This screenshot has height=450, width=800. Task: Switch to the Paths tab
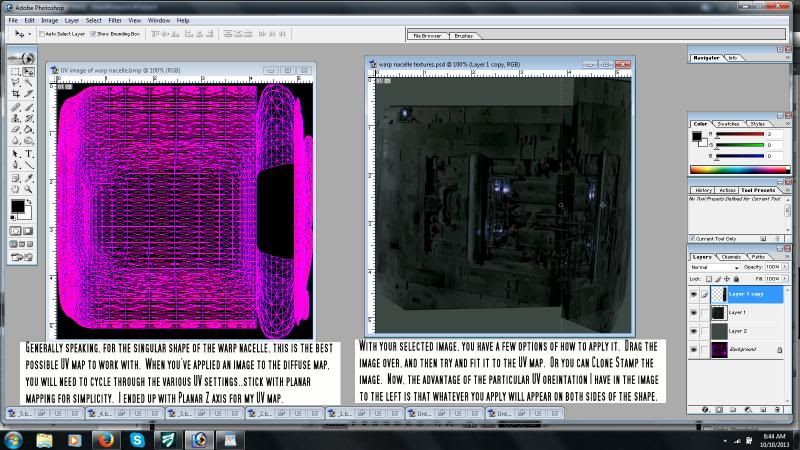click(x=758, y=257)
